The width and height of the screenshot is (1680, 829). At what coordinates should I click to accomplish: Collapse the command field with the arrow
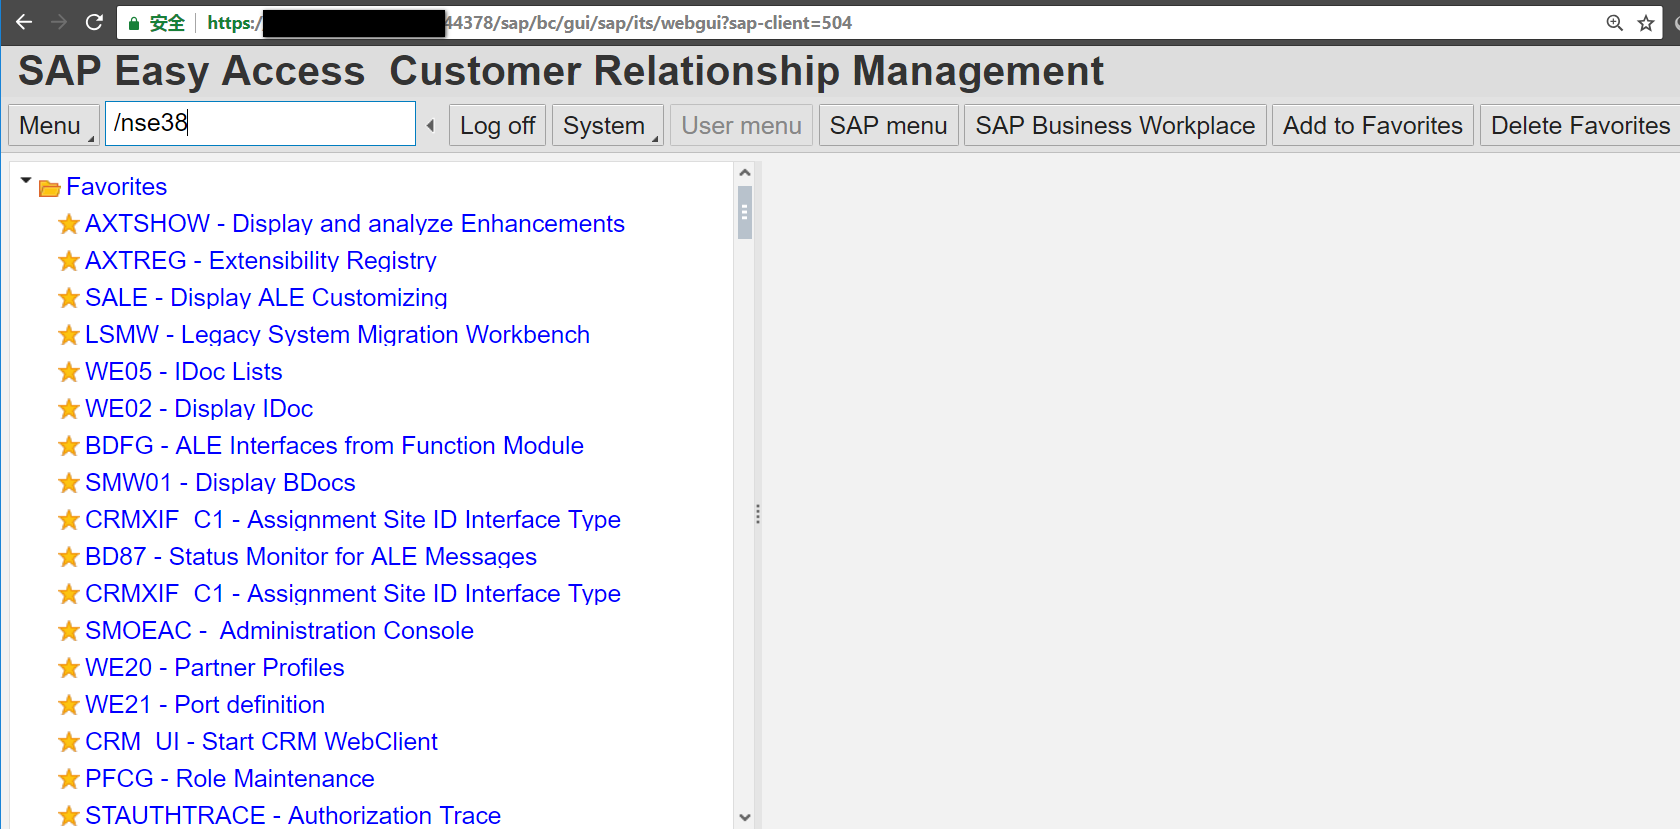[x=431, y=125]
